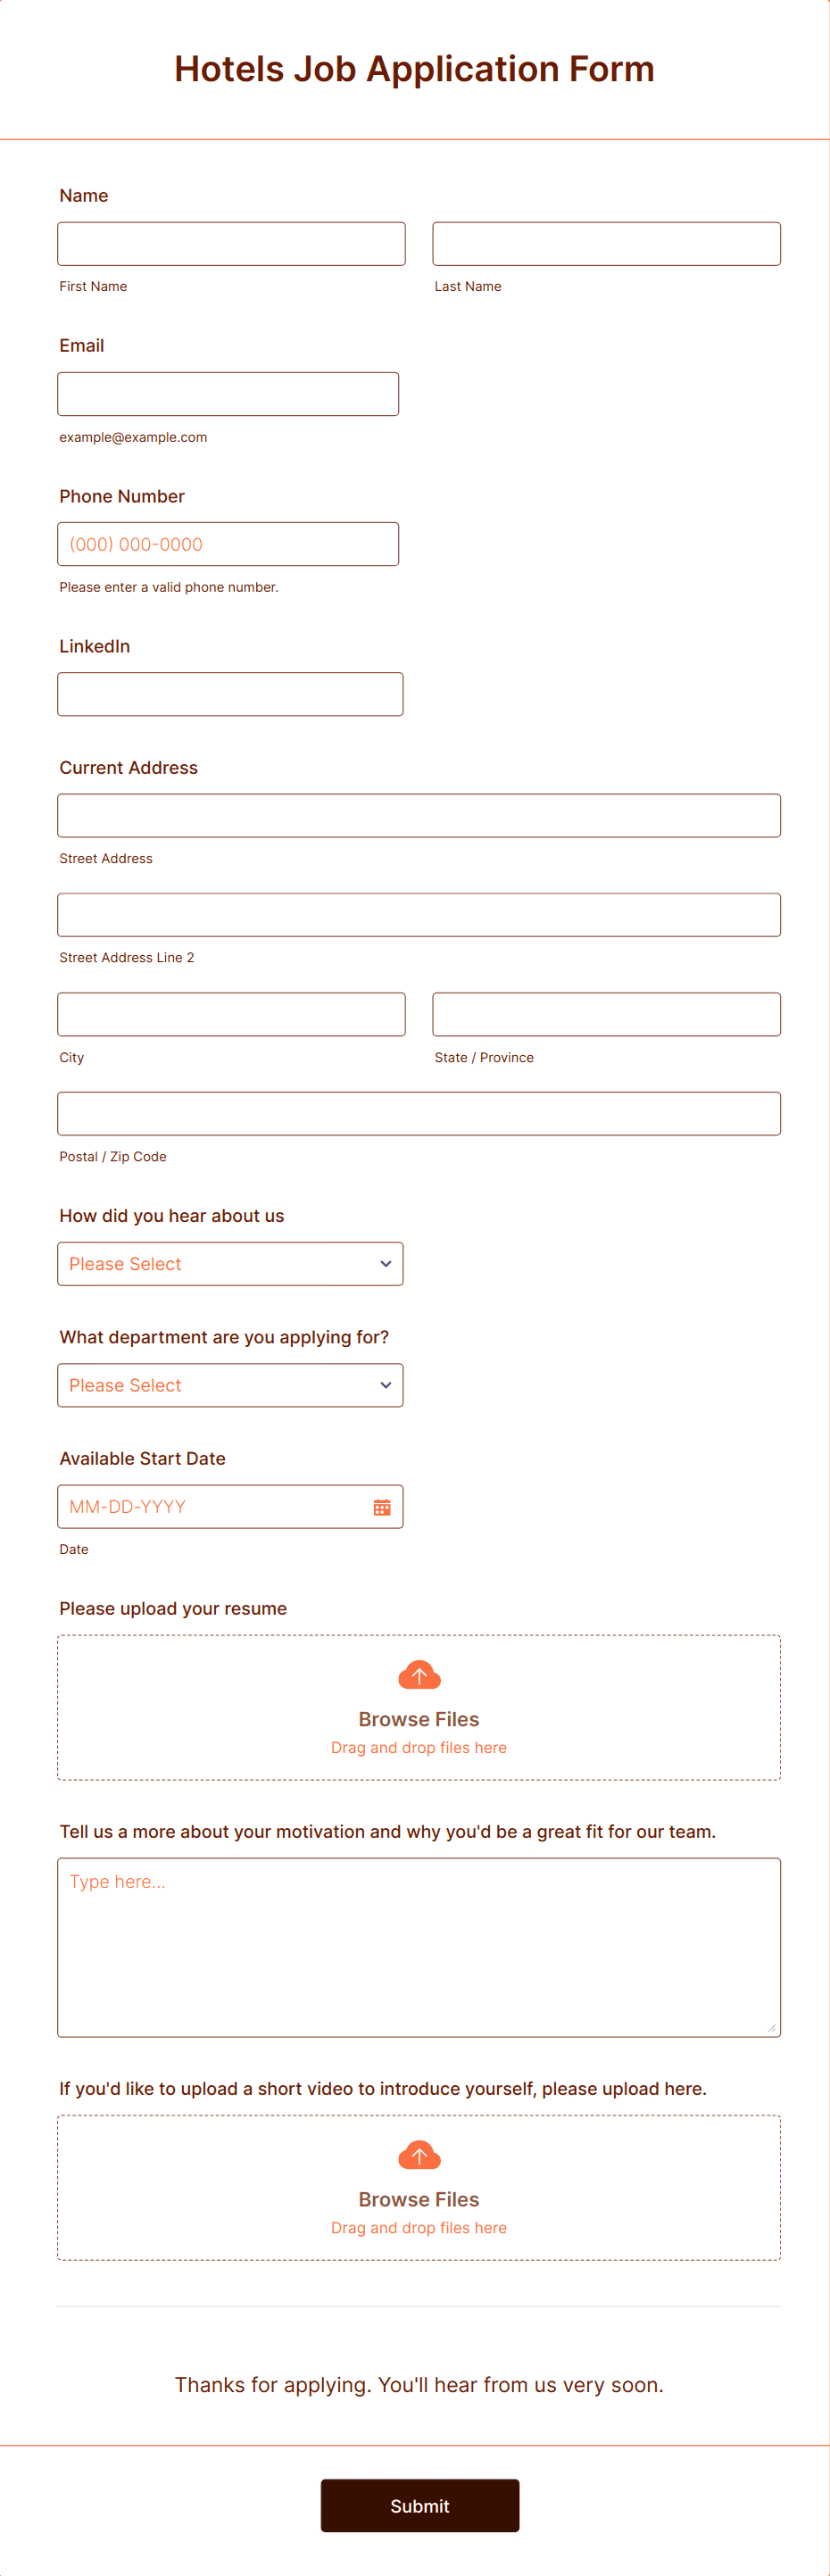Open the calendar picker for Available Start Date
The height and width of the screenshot is (2576, 830).
(x=381, y=1506)
